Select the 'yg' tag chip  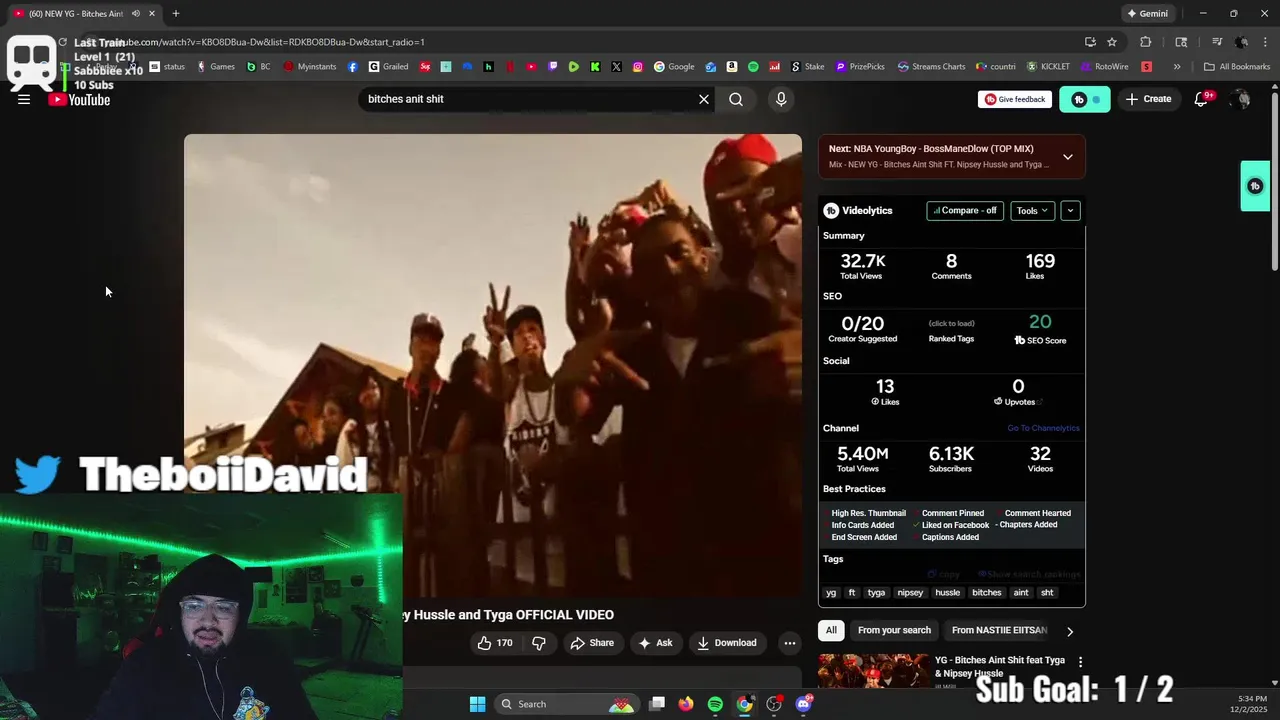click(x=831, y=592)
